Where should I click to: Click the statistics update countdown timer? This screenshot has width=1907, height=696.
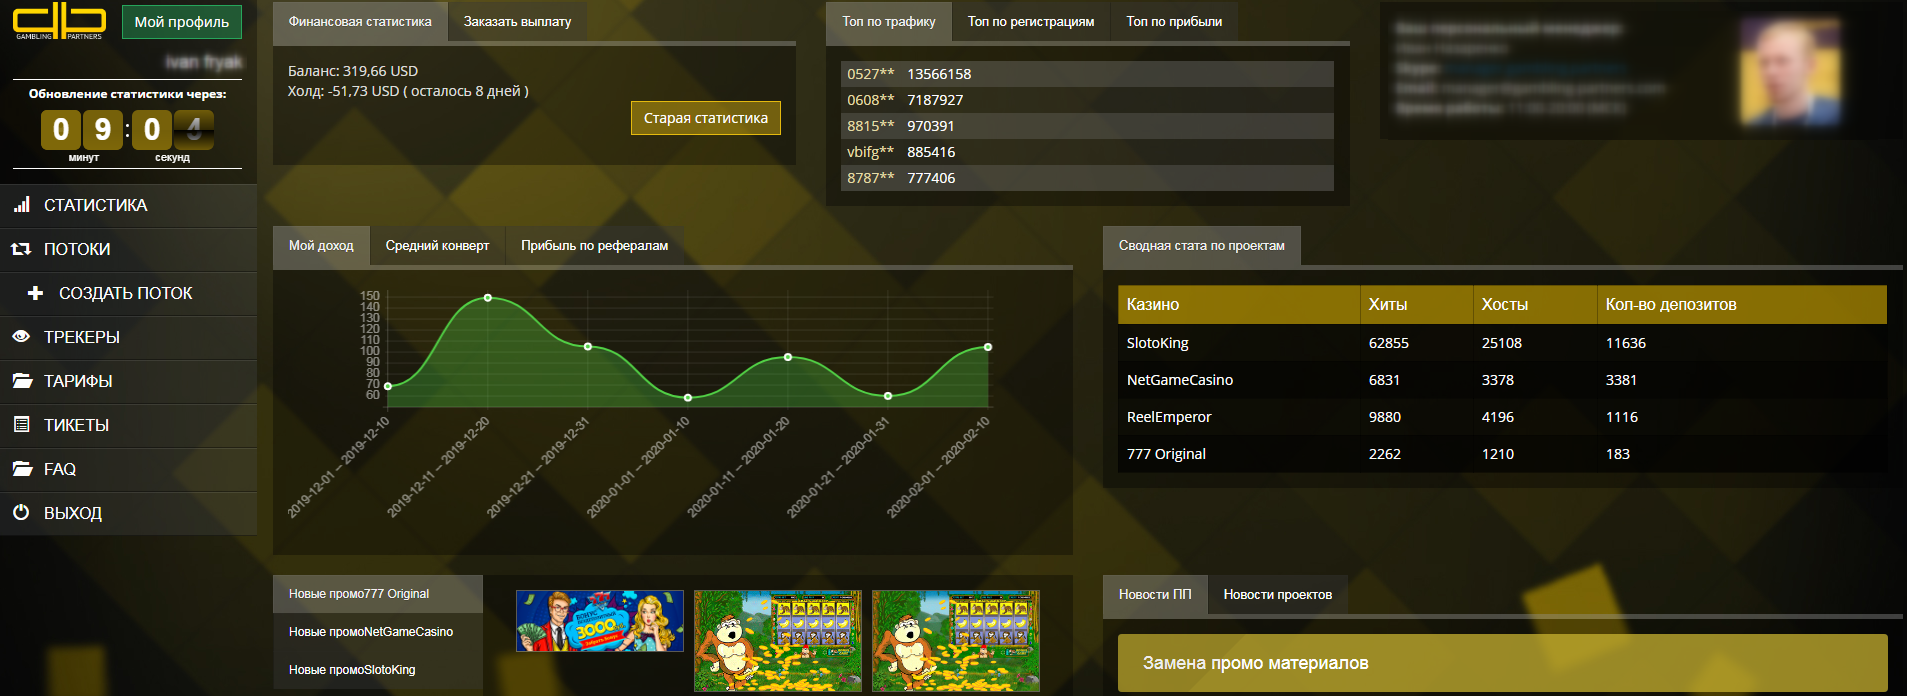point(127,130)
